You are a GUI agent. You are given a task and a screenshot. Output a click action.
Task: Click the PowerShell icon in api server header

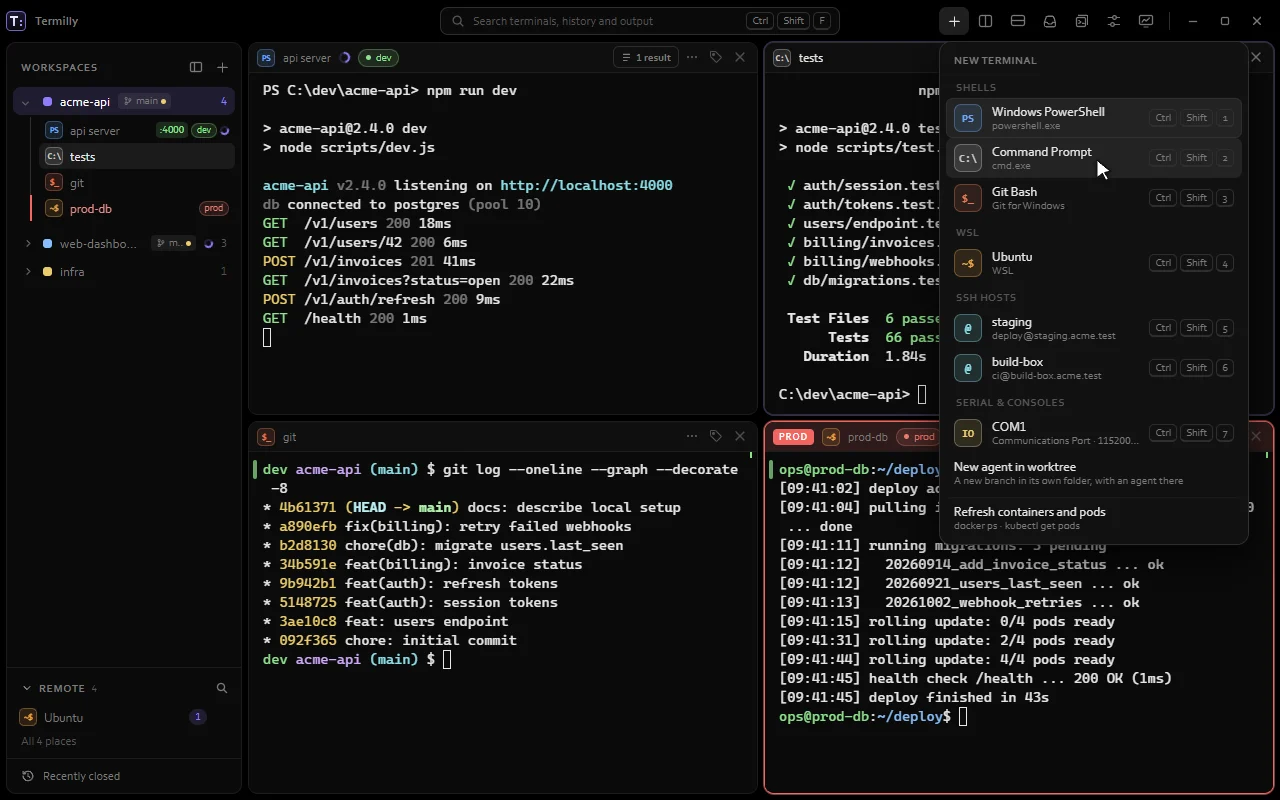266,58
